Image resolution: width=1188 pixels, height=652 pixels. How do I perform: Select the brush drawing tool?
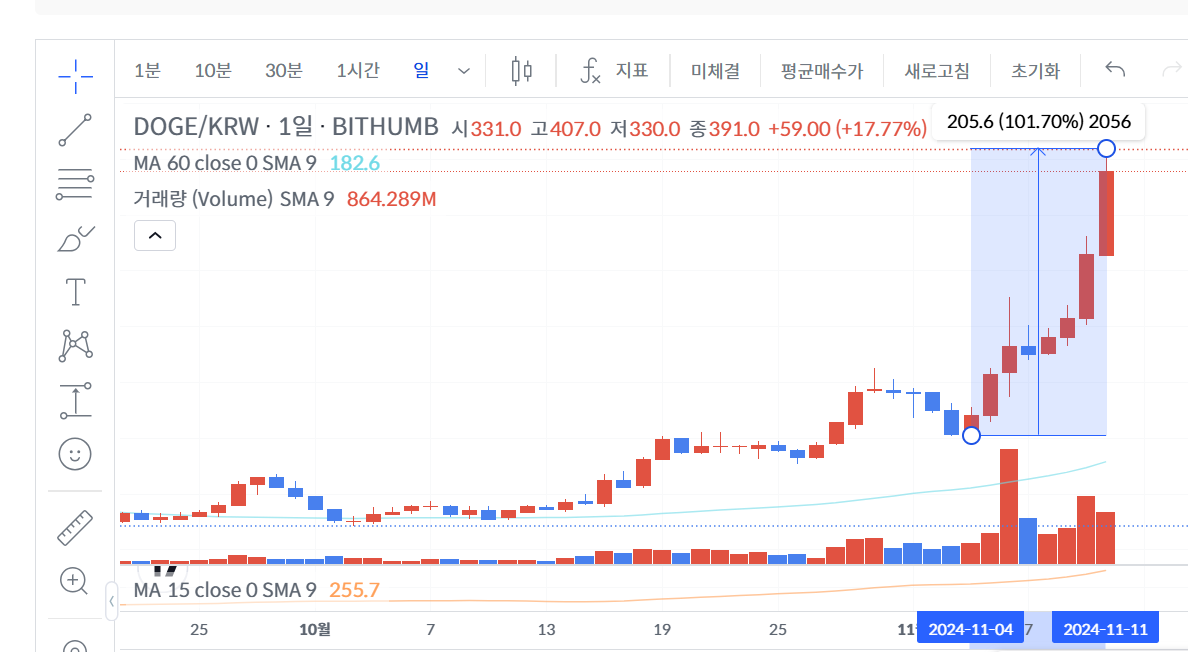(75, 239)
